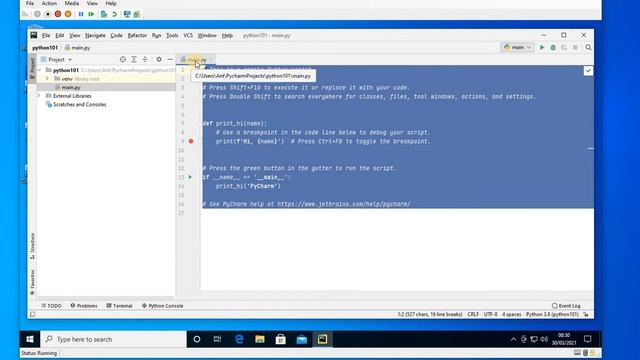Open the main run configuration dropdown
Viewport: 640px width, 360px height.
(x=518, y=47)
